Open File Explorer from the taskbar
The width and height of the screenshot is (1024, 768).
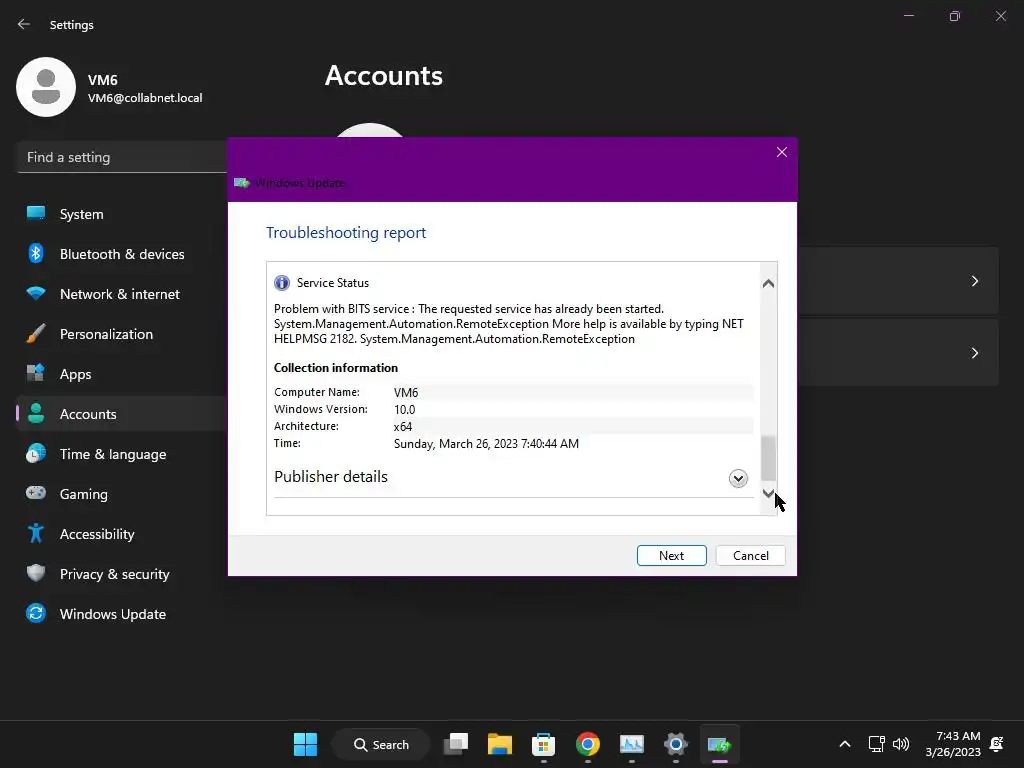pyautogui.click(x=500, y=744)
